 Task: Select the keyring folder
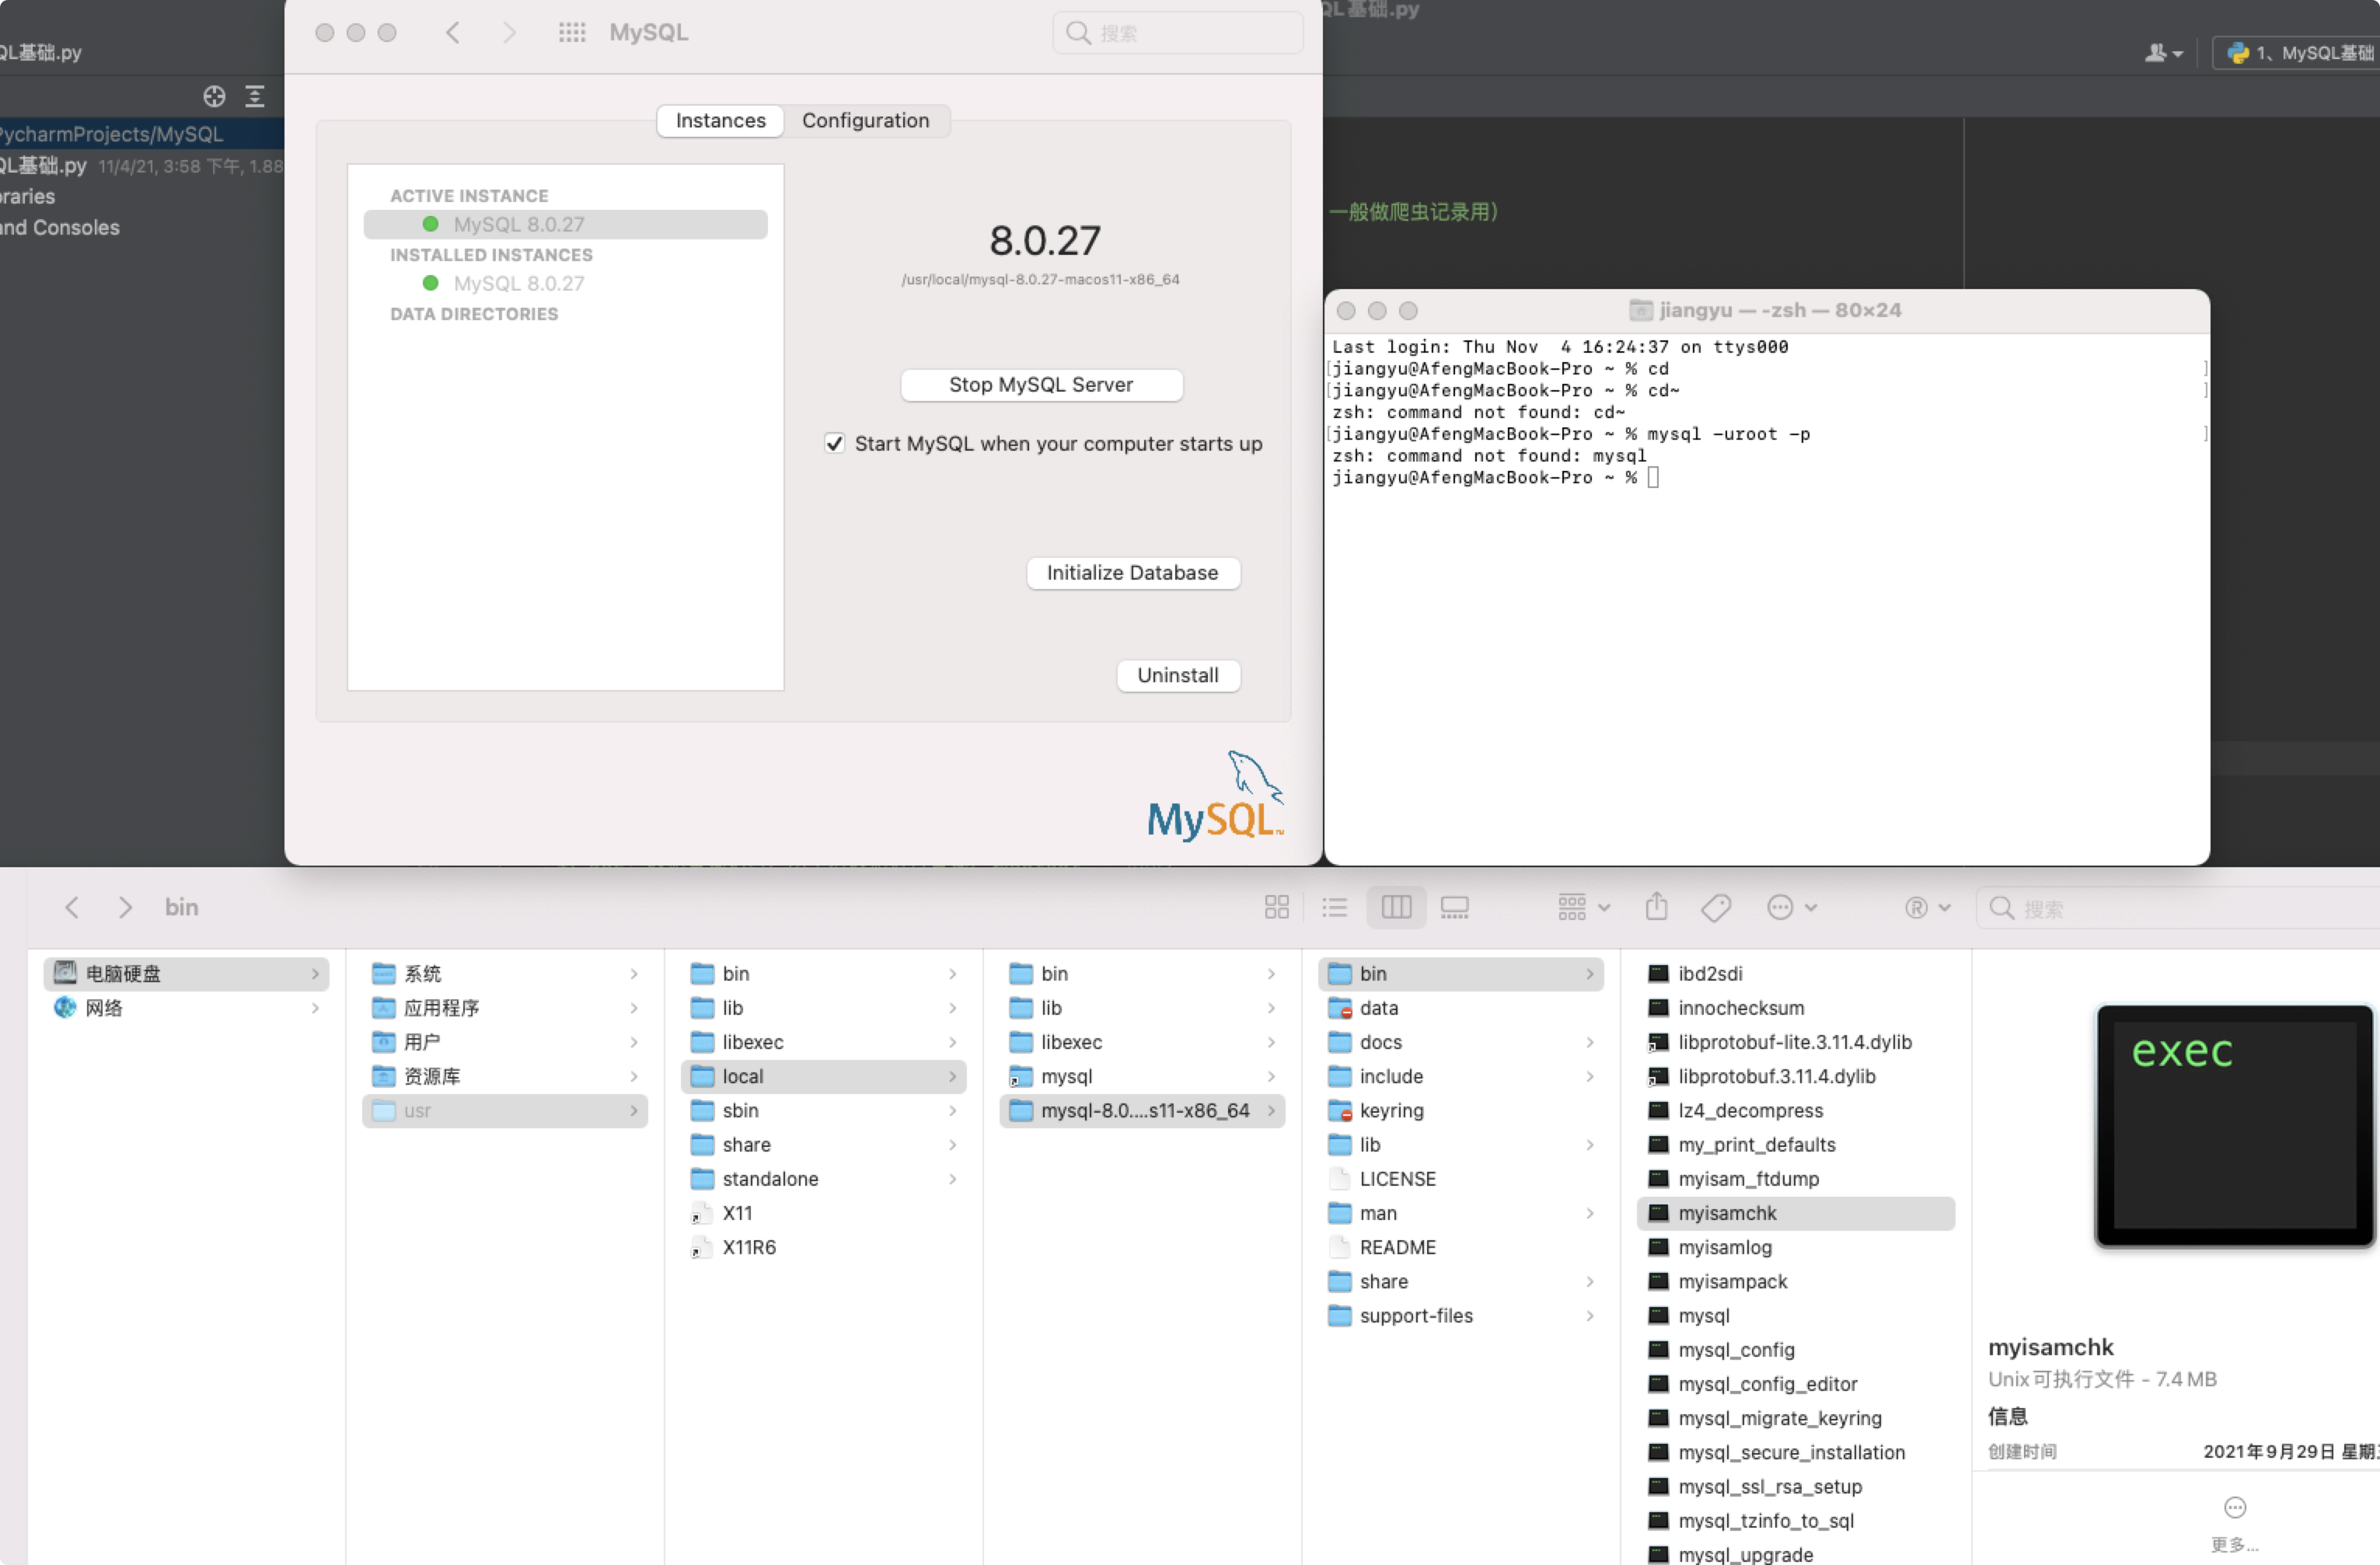click(1461, 1110)
